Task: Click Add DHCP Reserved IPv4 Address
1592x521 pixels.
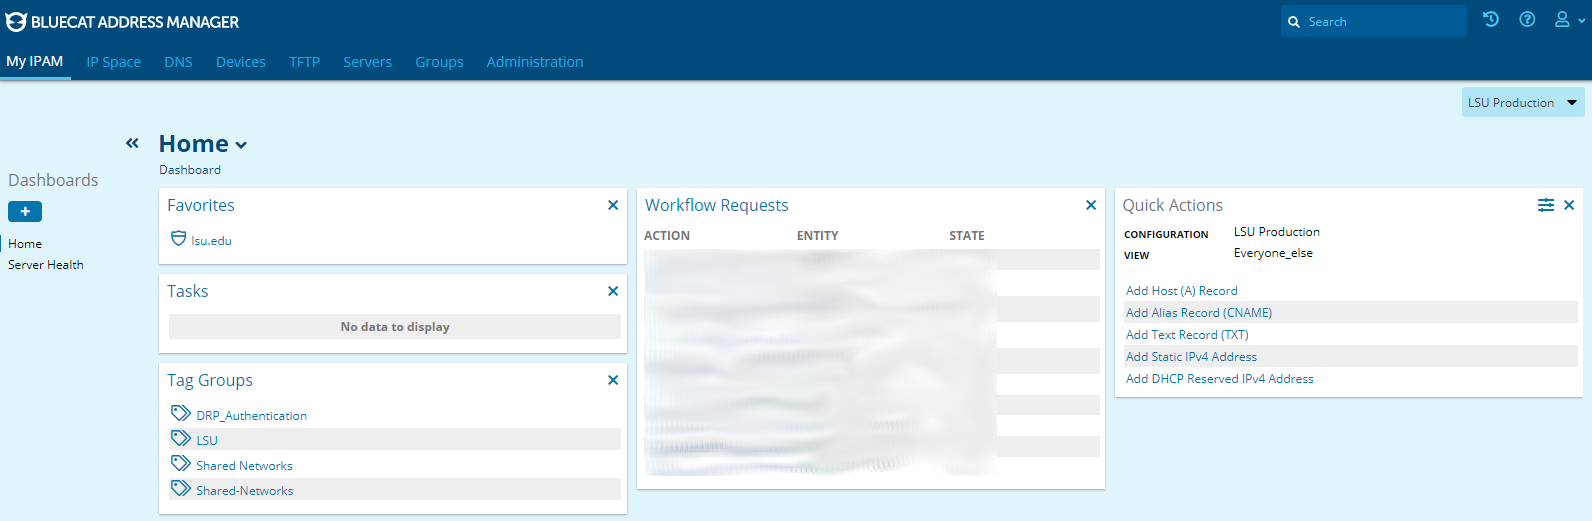Action: click(1220, 379)
